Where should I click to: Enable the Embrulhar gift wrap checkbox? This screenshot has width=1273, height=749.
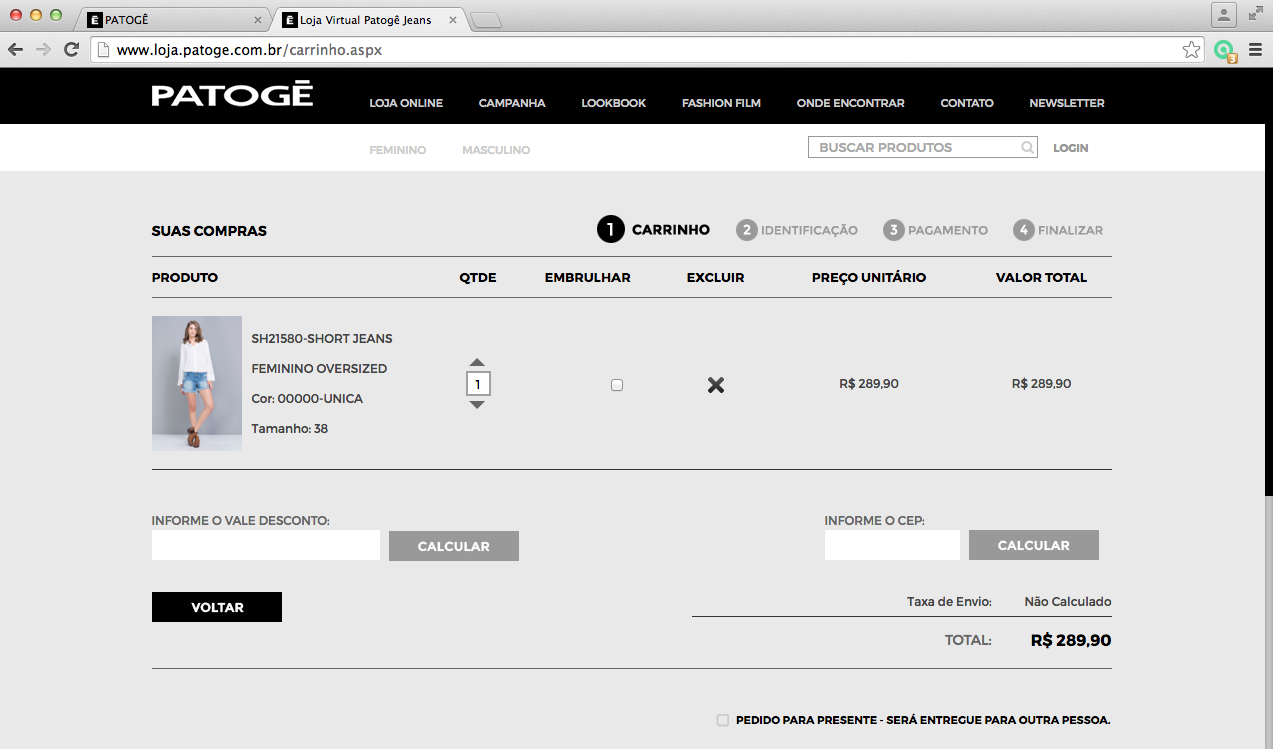tap(617, 385)
